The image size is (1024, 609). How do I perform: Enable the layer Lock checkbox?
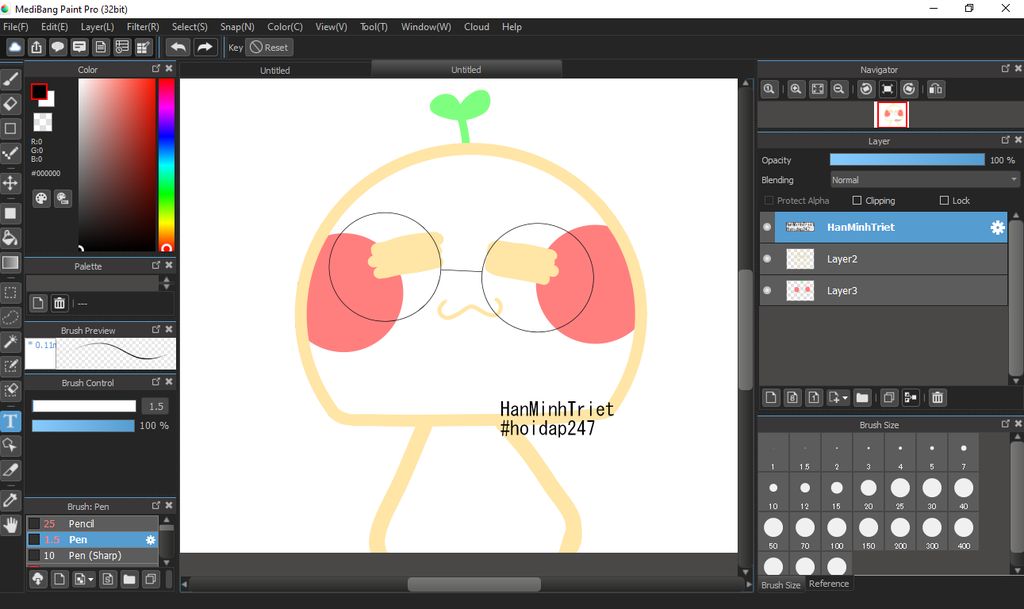(x=944, y=200)
